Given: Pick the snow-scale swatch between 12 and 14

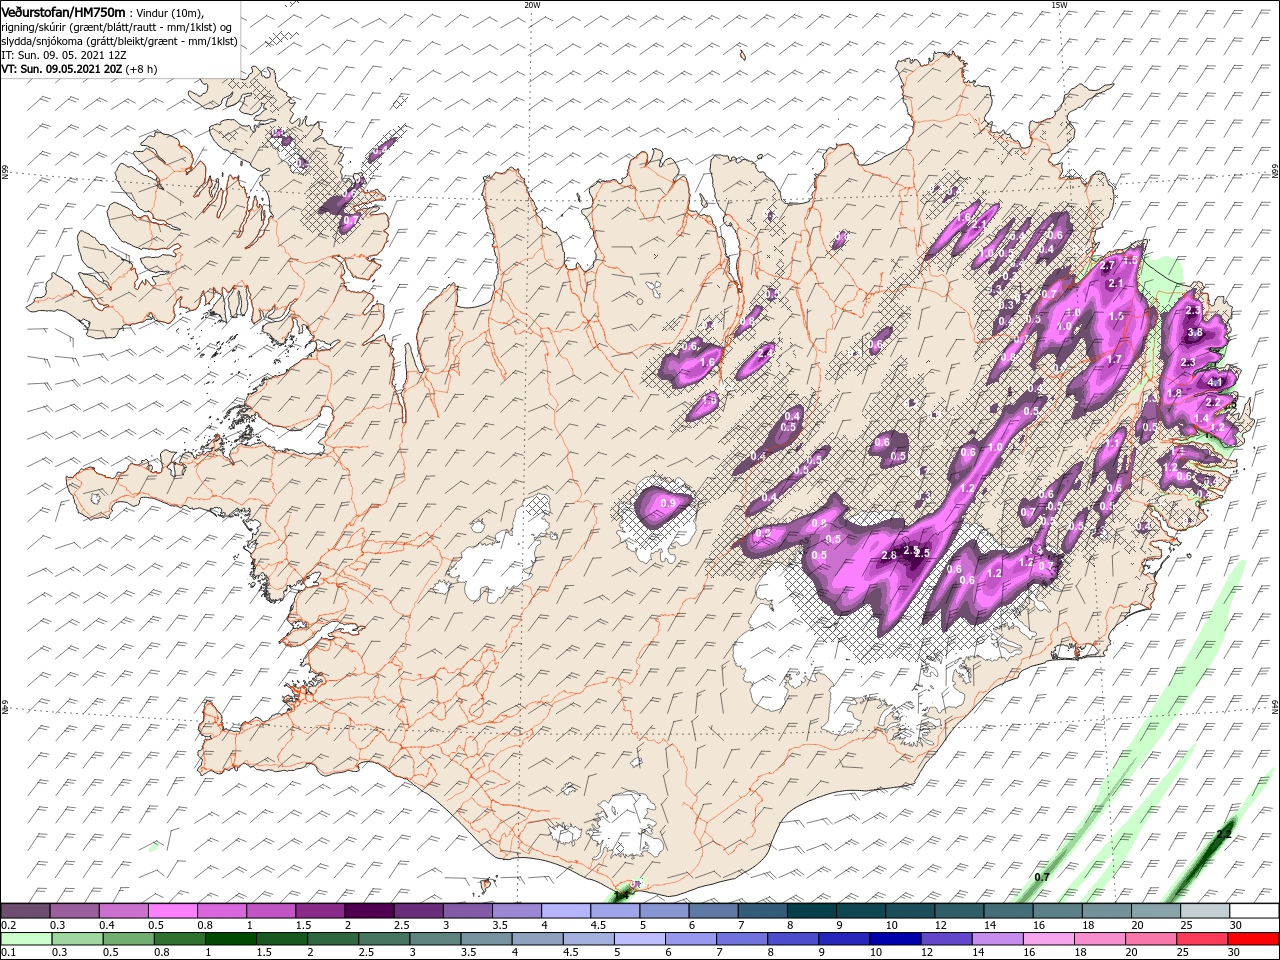Looking at the screenshot, I should 958,911.
